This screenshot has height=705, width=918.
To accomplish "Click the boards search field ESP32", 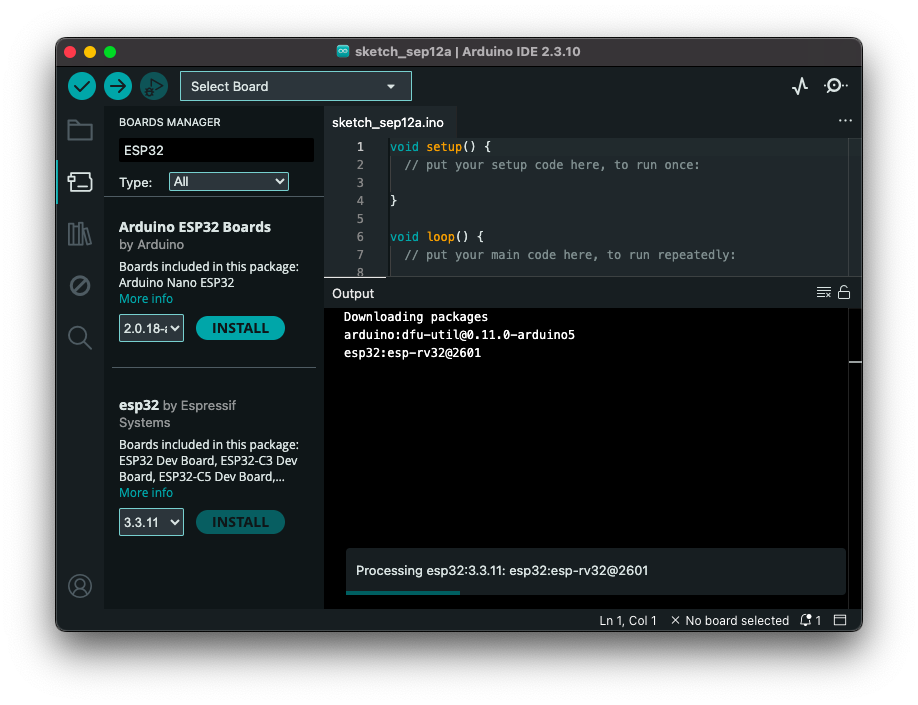I will pyautogui.click(x=216, y=150).
